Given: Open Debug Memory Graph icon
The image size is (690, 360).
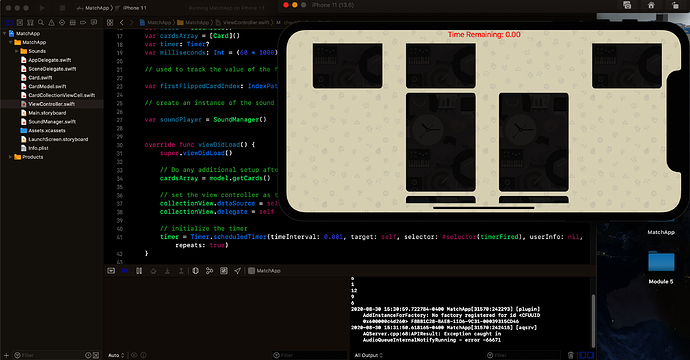Looking at the screenshot, I should click(x=209, y=271).
